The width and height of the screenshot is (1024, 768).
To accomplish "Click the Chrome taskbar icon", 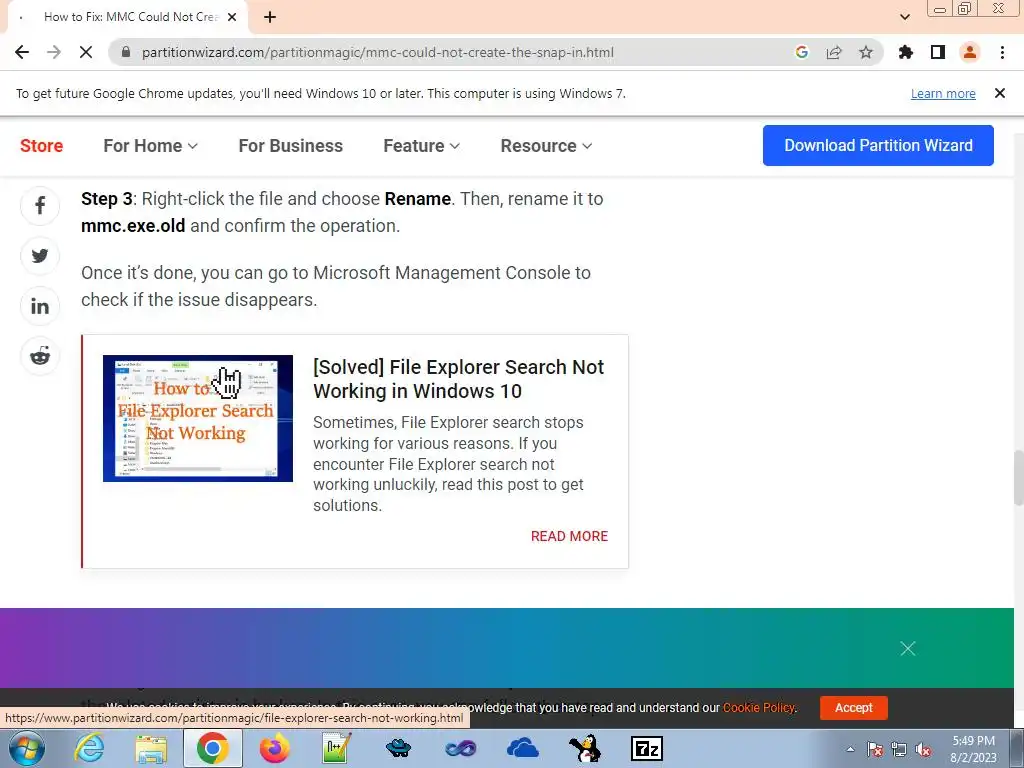I will pyautogui.click(x=212, y=748).
